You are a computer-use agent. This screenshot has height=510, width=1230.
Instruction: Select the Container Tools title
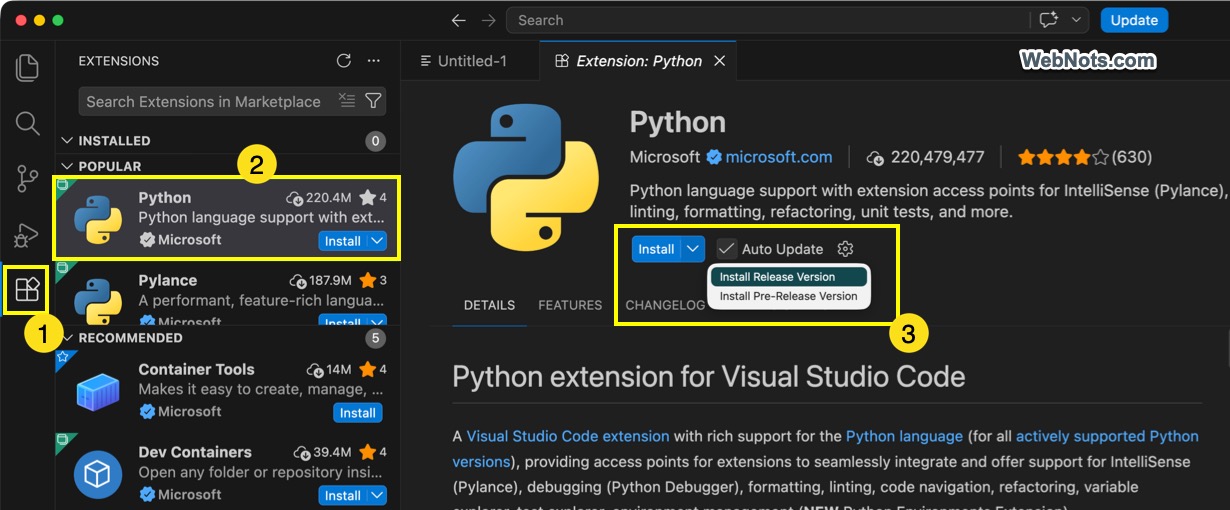coord(196,369)
